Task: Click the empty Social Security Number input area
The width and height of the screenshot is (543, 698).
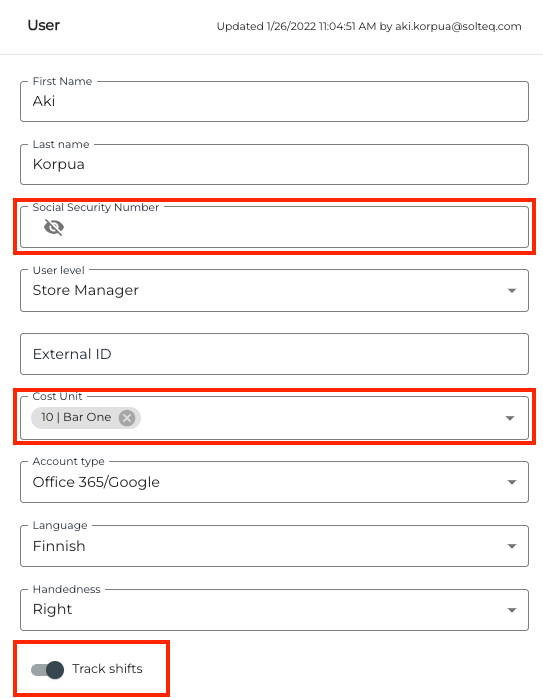Action: (294, 227)
